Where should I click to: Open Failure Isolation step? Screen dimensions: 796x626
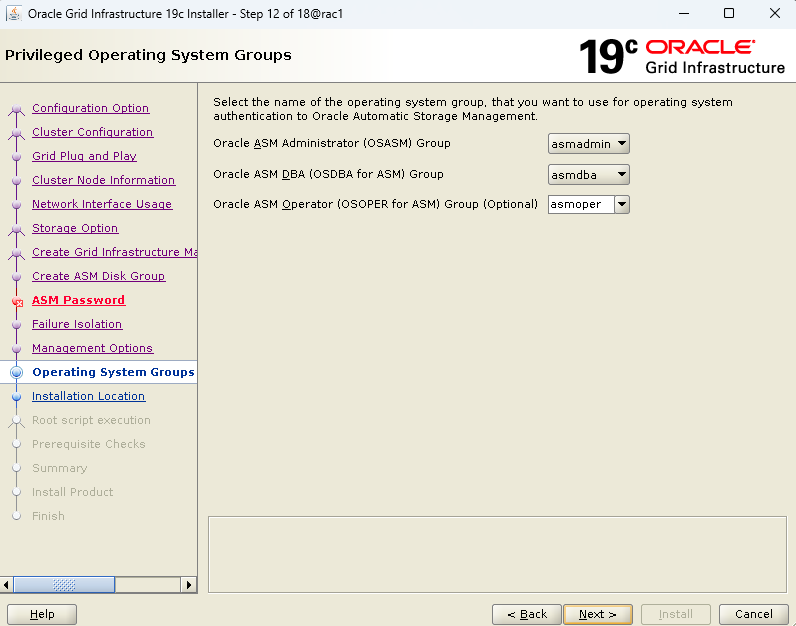pos(77,324)
